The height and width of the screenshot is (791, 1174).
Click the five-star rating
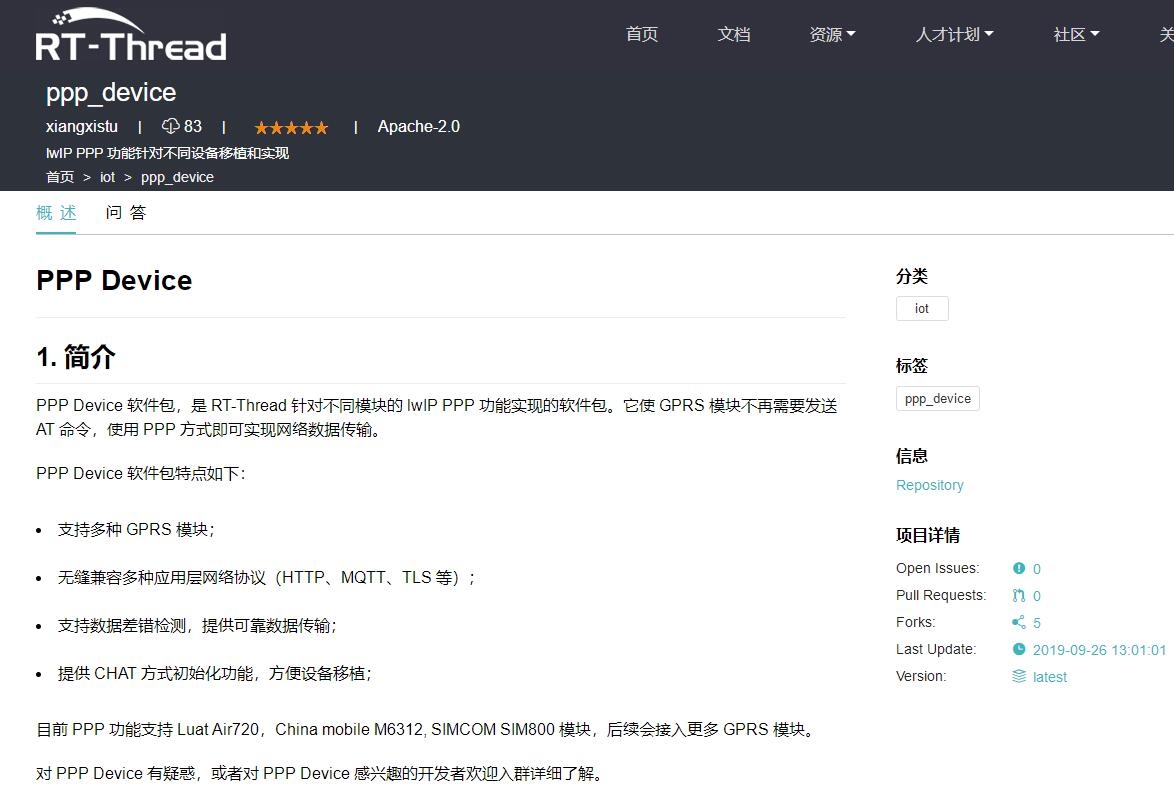[291, 128]
